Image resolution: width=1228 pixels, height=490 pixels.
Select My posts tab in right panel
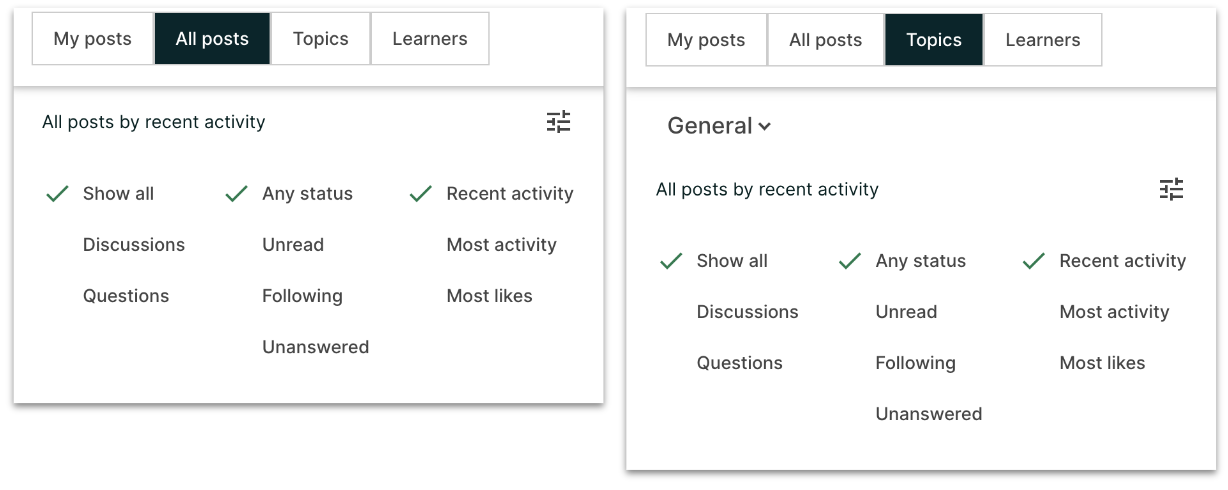pos(706,40)
